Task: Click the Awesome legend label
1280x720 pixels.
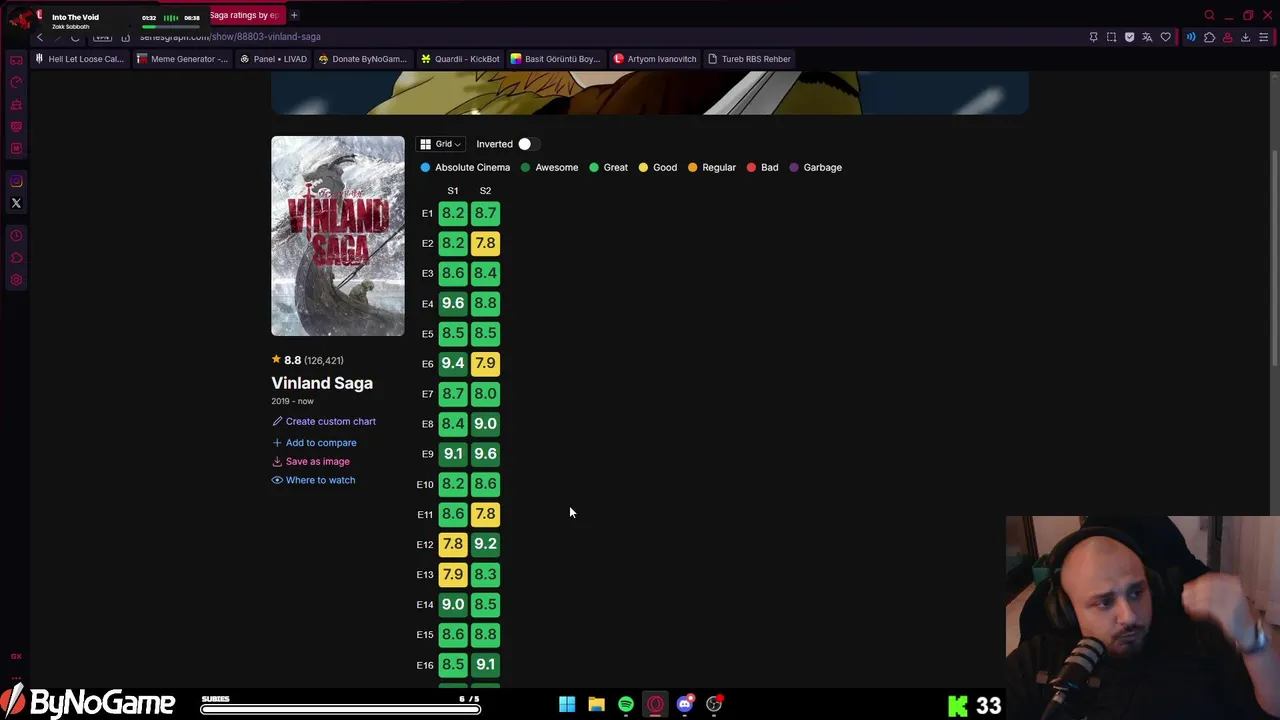Action: (557, 167)
